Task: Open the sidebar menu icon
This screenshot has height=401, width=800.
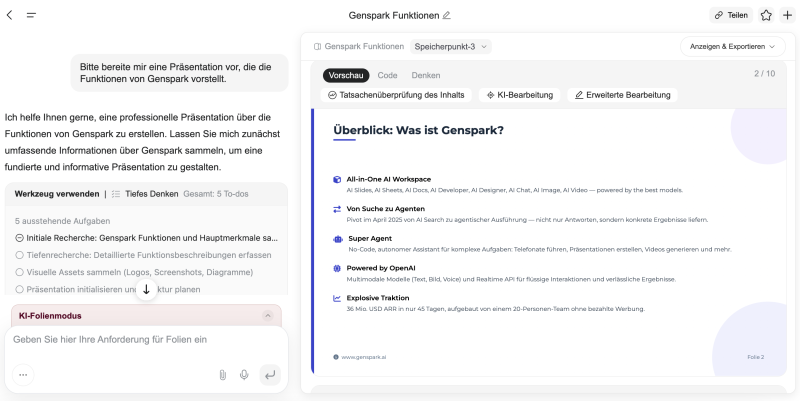Action: coord(31,15)
